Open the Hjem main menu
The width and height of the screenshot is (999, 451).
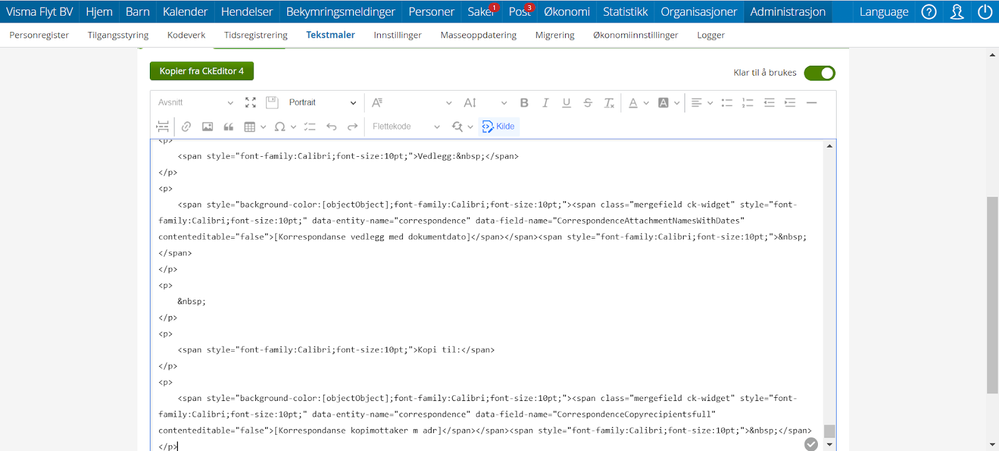coord(99,11)
